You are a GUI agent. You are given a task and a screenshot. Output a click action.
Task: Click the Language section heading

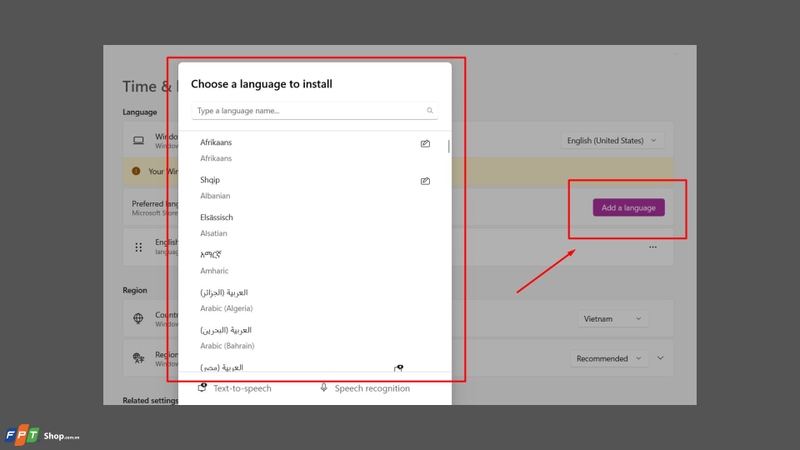(140, 112)
